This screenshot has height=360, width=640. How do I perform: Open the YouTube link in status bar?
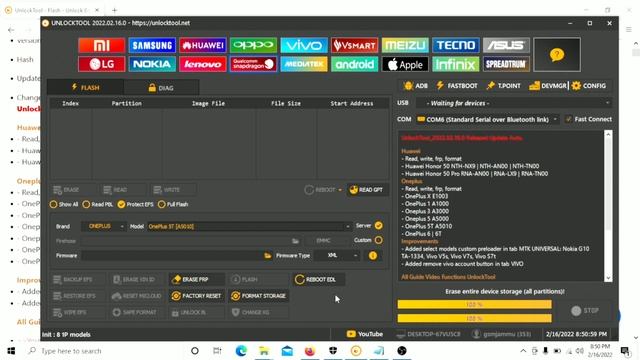(364, 334)
